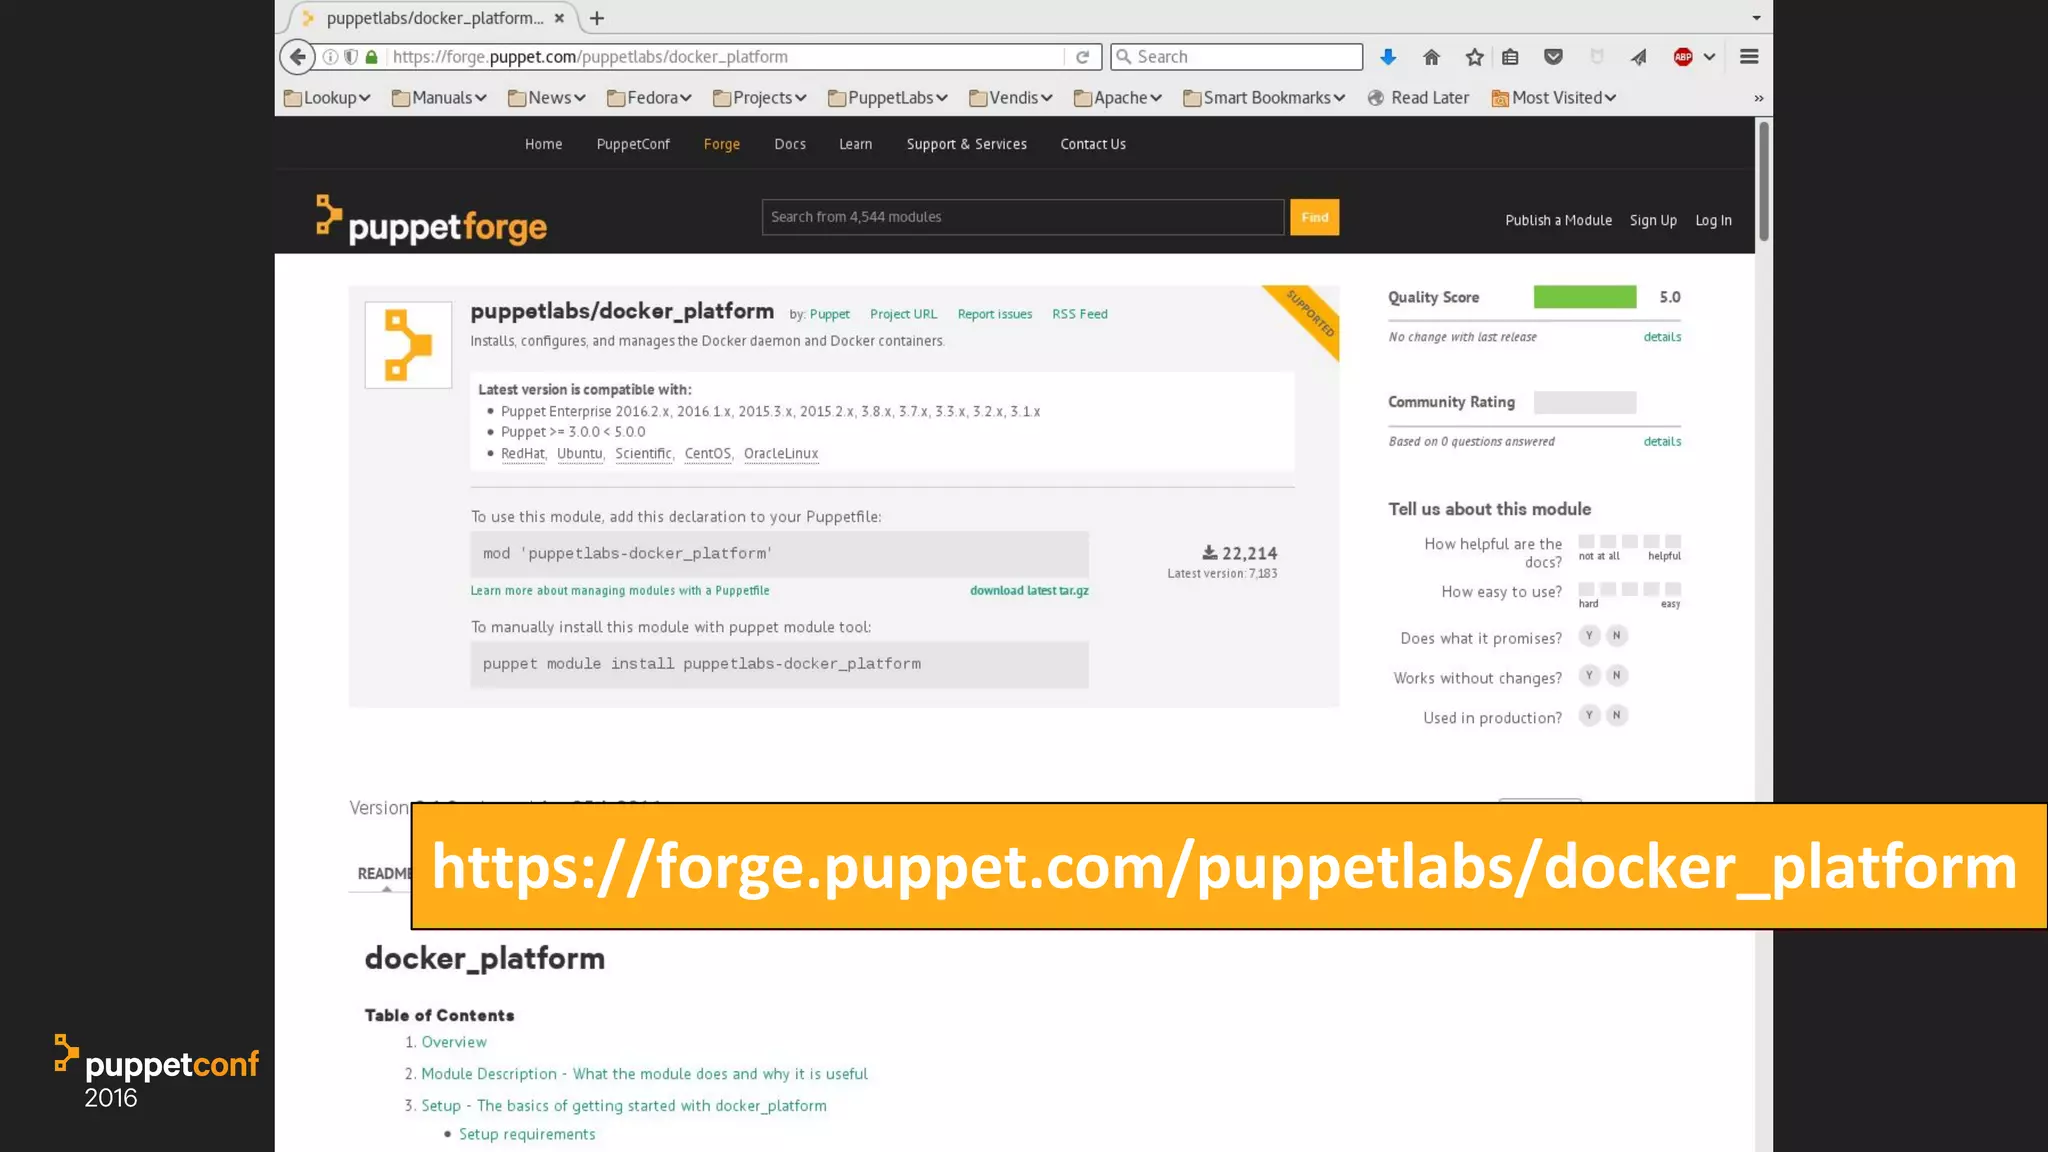The height and width of the screenshot is (1152, 2048).
Task: Open Forge in the top navigation
Action: pos(721,144)
